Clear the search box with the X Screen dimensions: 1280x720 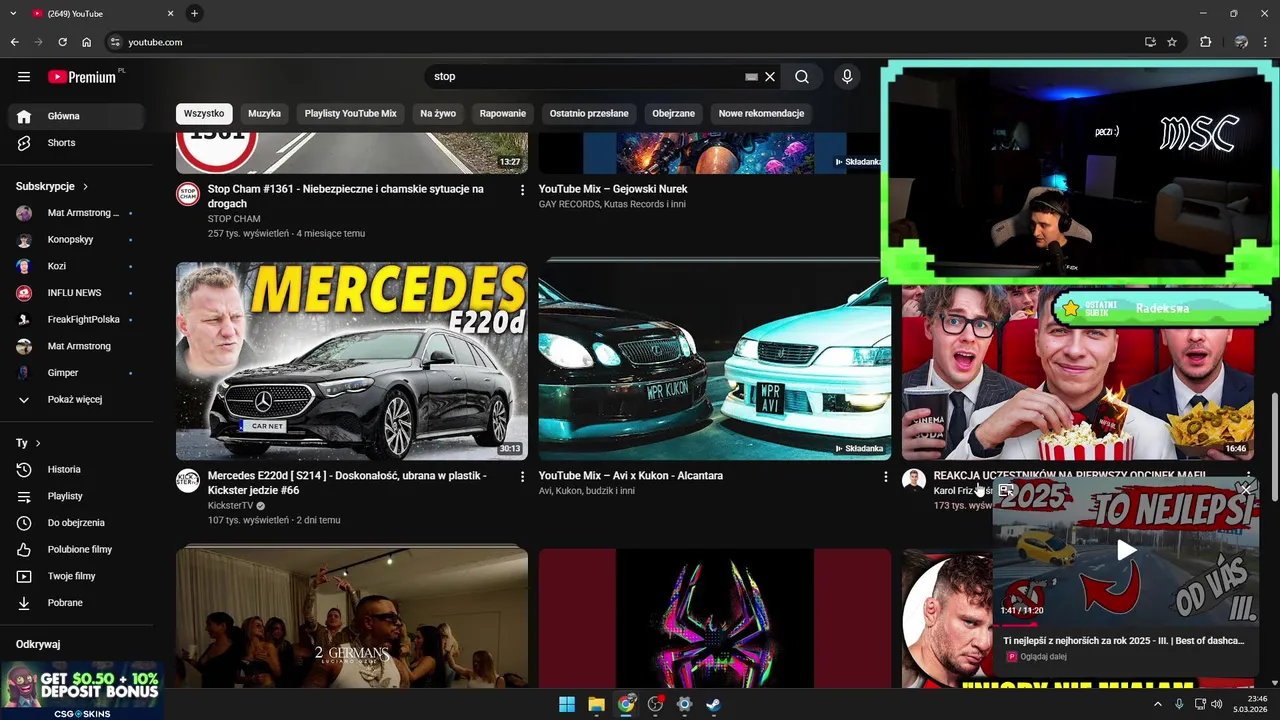tap(770, 77)
